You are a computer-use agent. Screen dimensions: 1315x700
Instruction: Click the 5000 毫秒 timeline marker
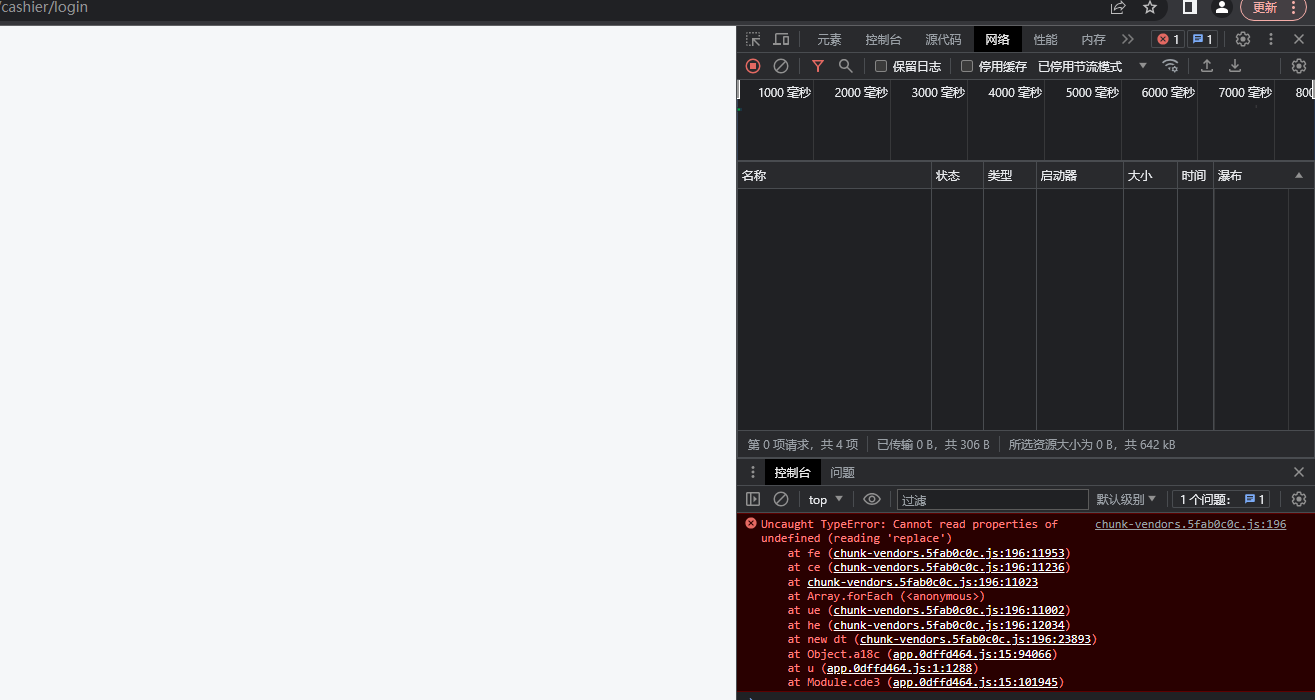1092,92
